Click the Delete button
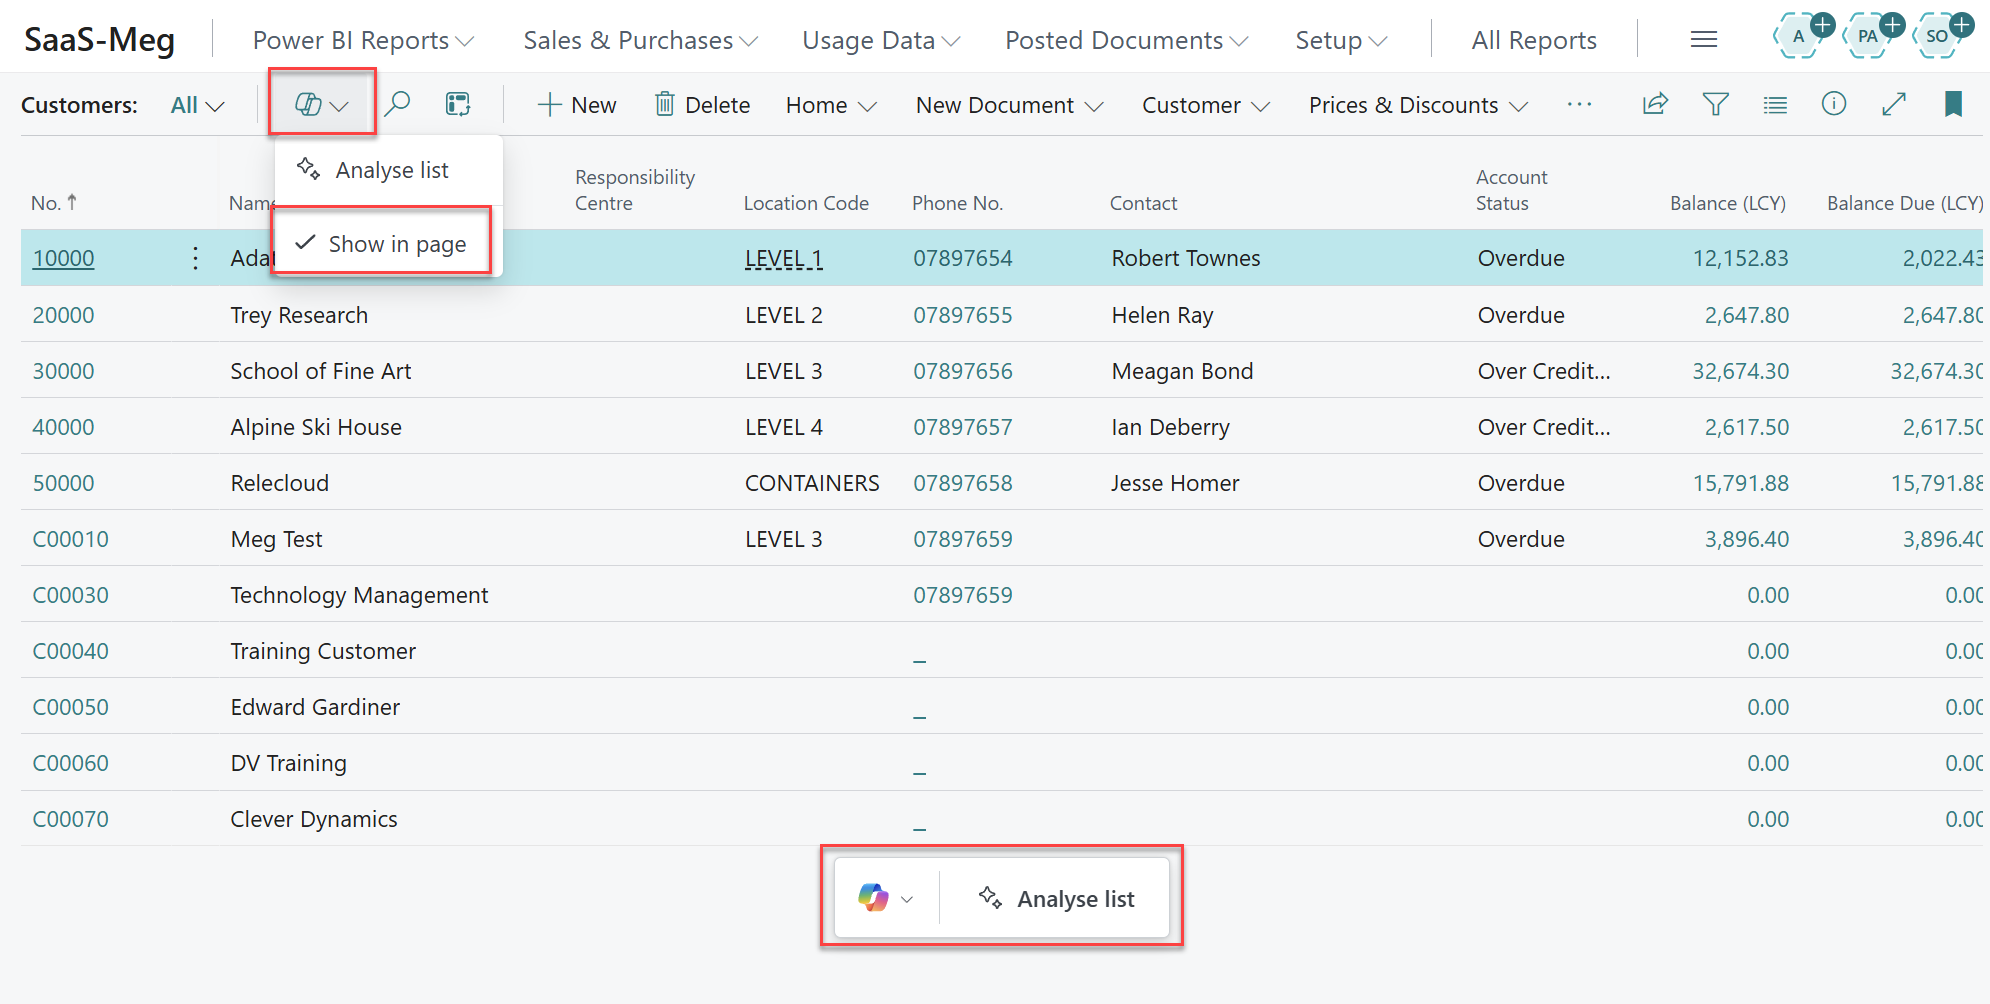The width and height of the screenshot is (1990, 1004). (x=702, y=105)
